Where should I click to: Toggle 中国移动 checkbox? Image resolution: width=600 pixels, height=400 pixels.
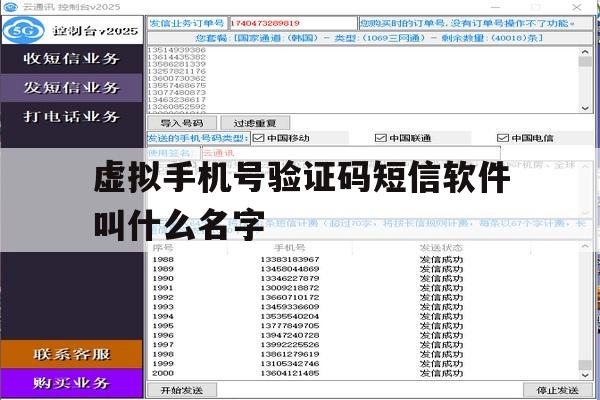click(x=259, y=138)
